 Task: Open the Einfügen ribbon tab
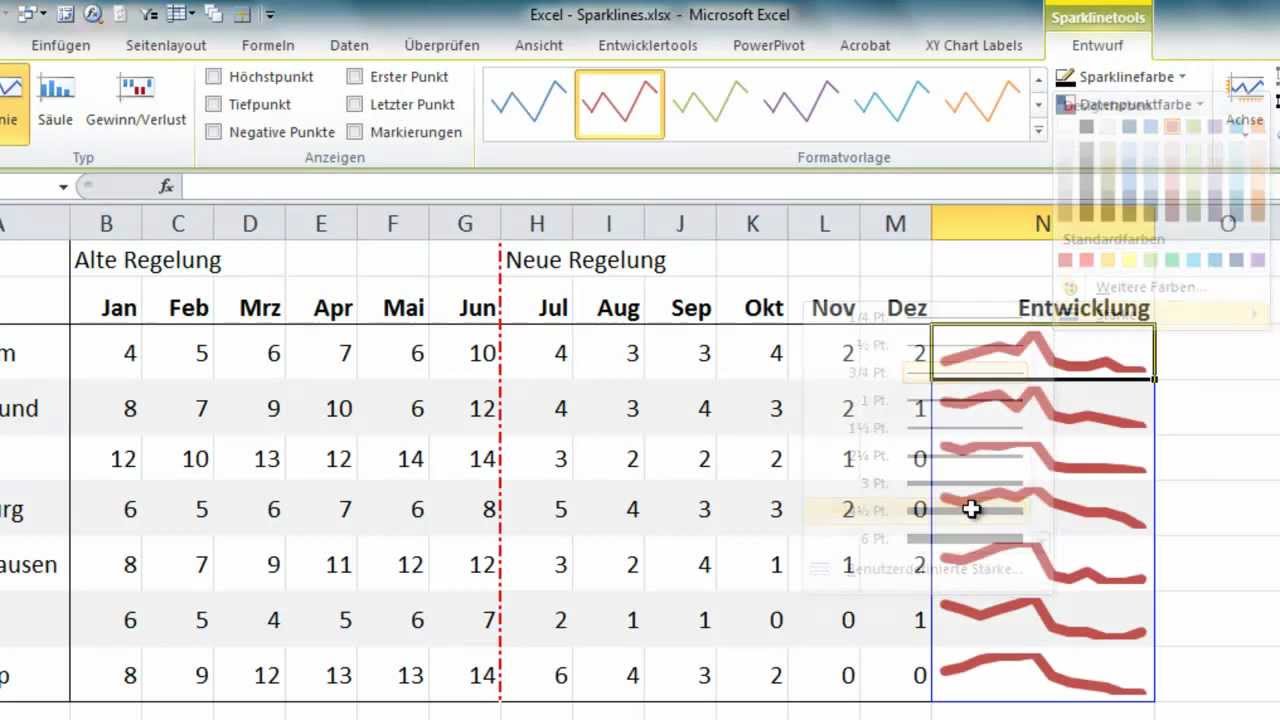click(61, 45)
